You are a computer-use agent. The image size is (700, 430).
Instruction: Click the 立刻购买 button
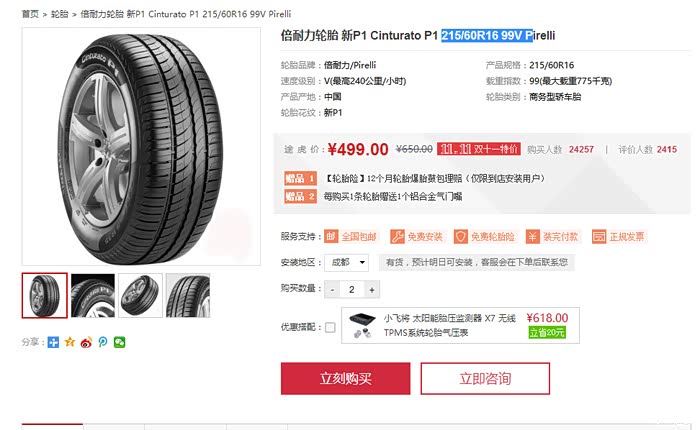coord(346,379)
